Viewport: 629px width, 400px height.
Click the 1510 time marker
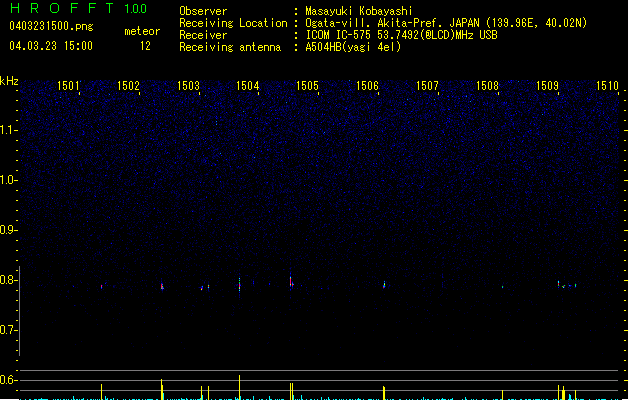[x=607, y=86]
